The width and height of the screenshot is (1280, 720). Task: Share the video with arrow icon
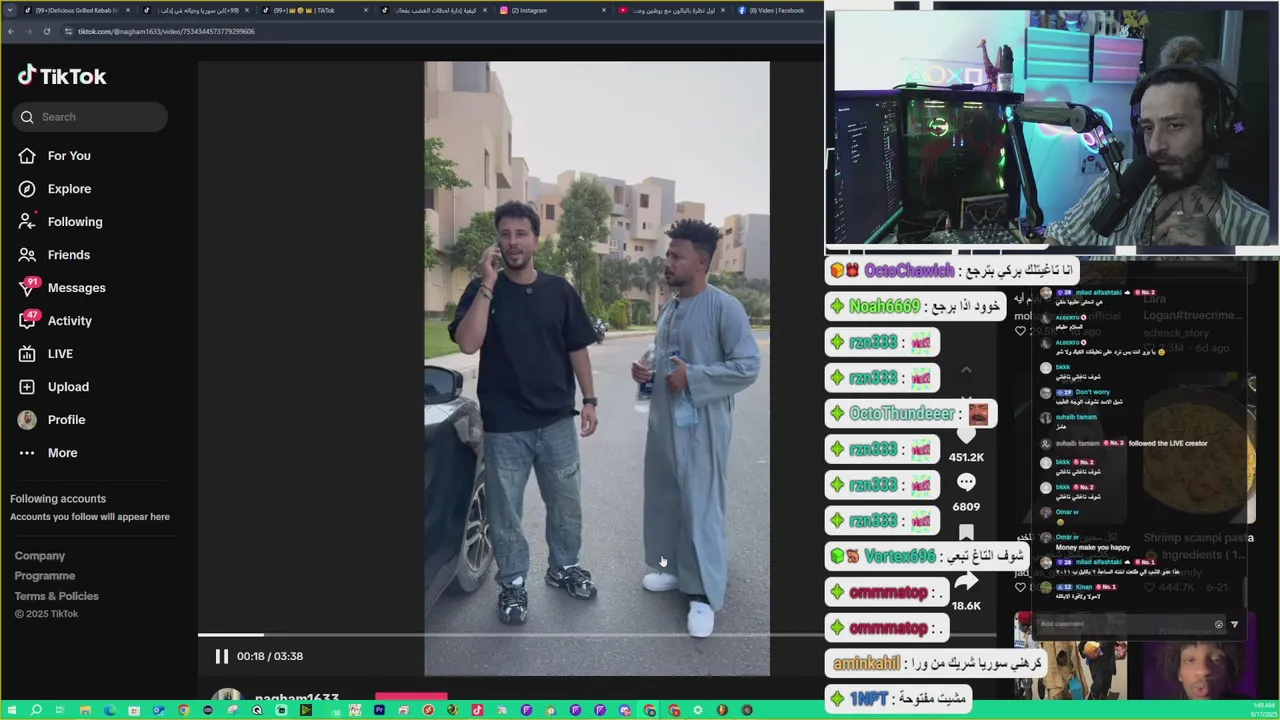[966, 581]
